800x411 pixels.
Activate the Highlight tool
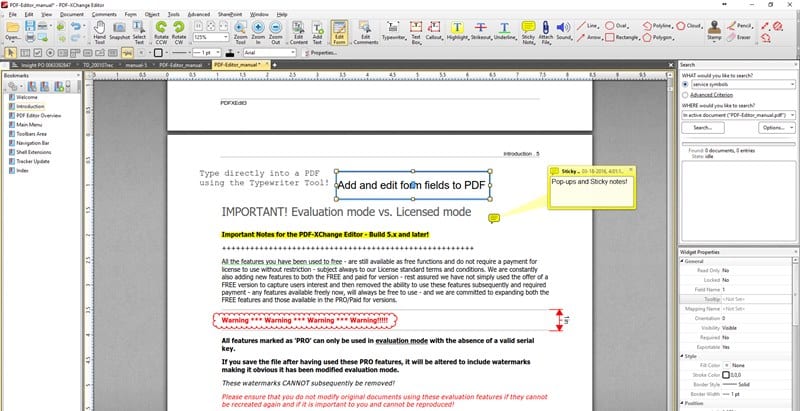tap(457, 32)
